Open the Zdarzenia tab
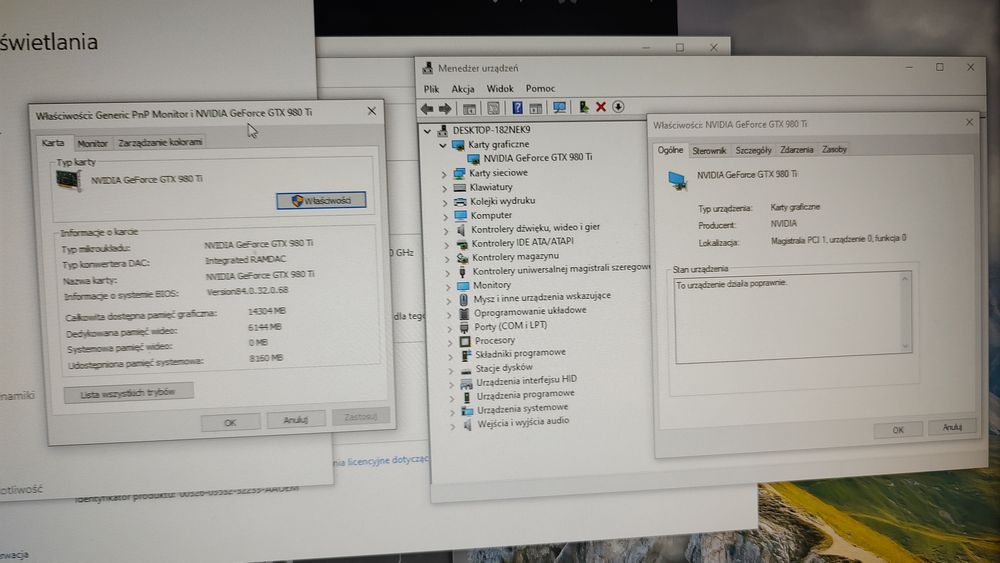The height and width of the screenshot is (563, 1000). click(797, 149)
